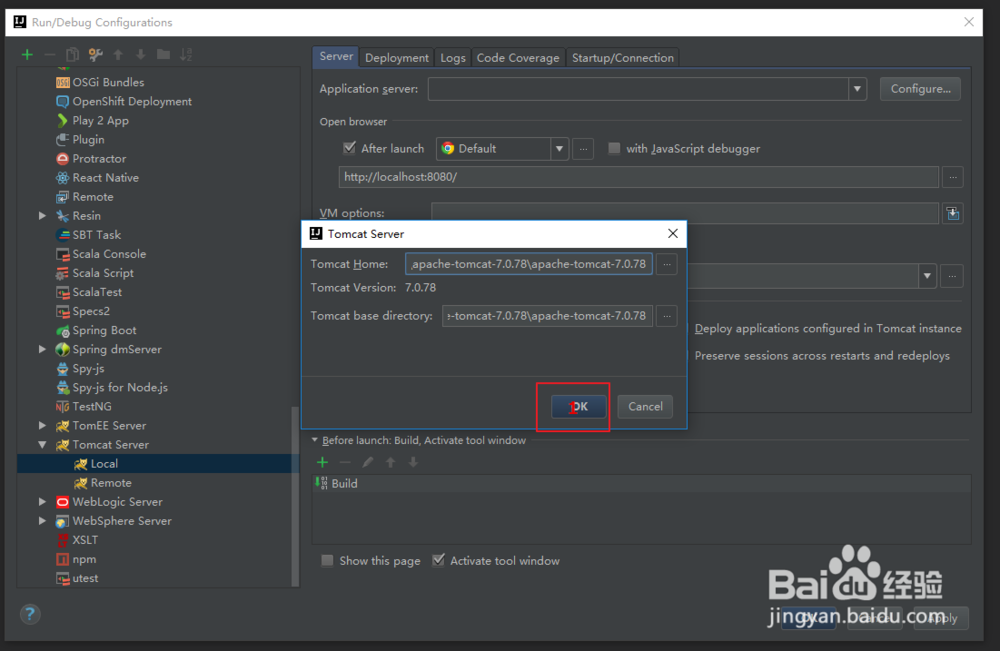Remove configuration with the minus icon
This screenshot has height=651, width=1000.
49,55
